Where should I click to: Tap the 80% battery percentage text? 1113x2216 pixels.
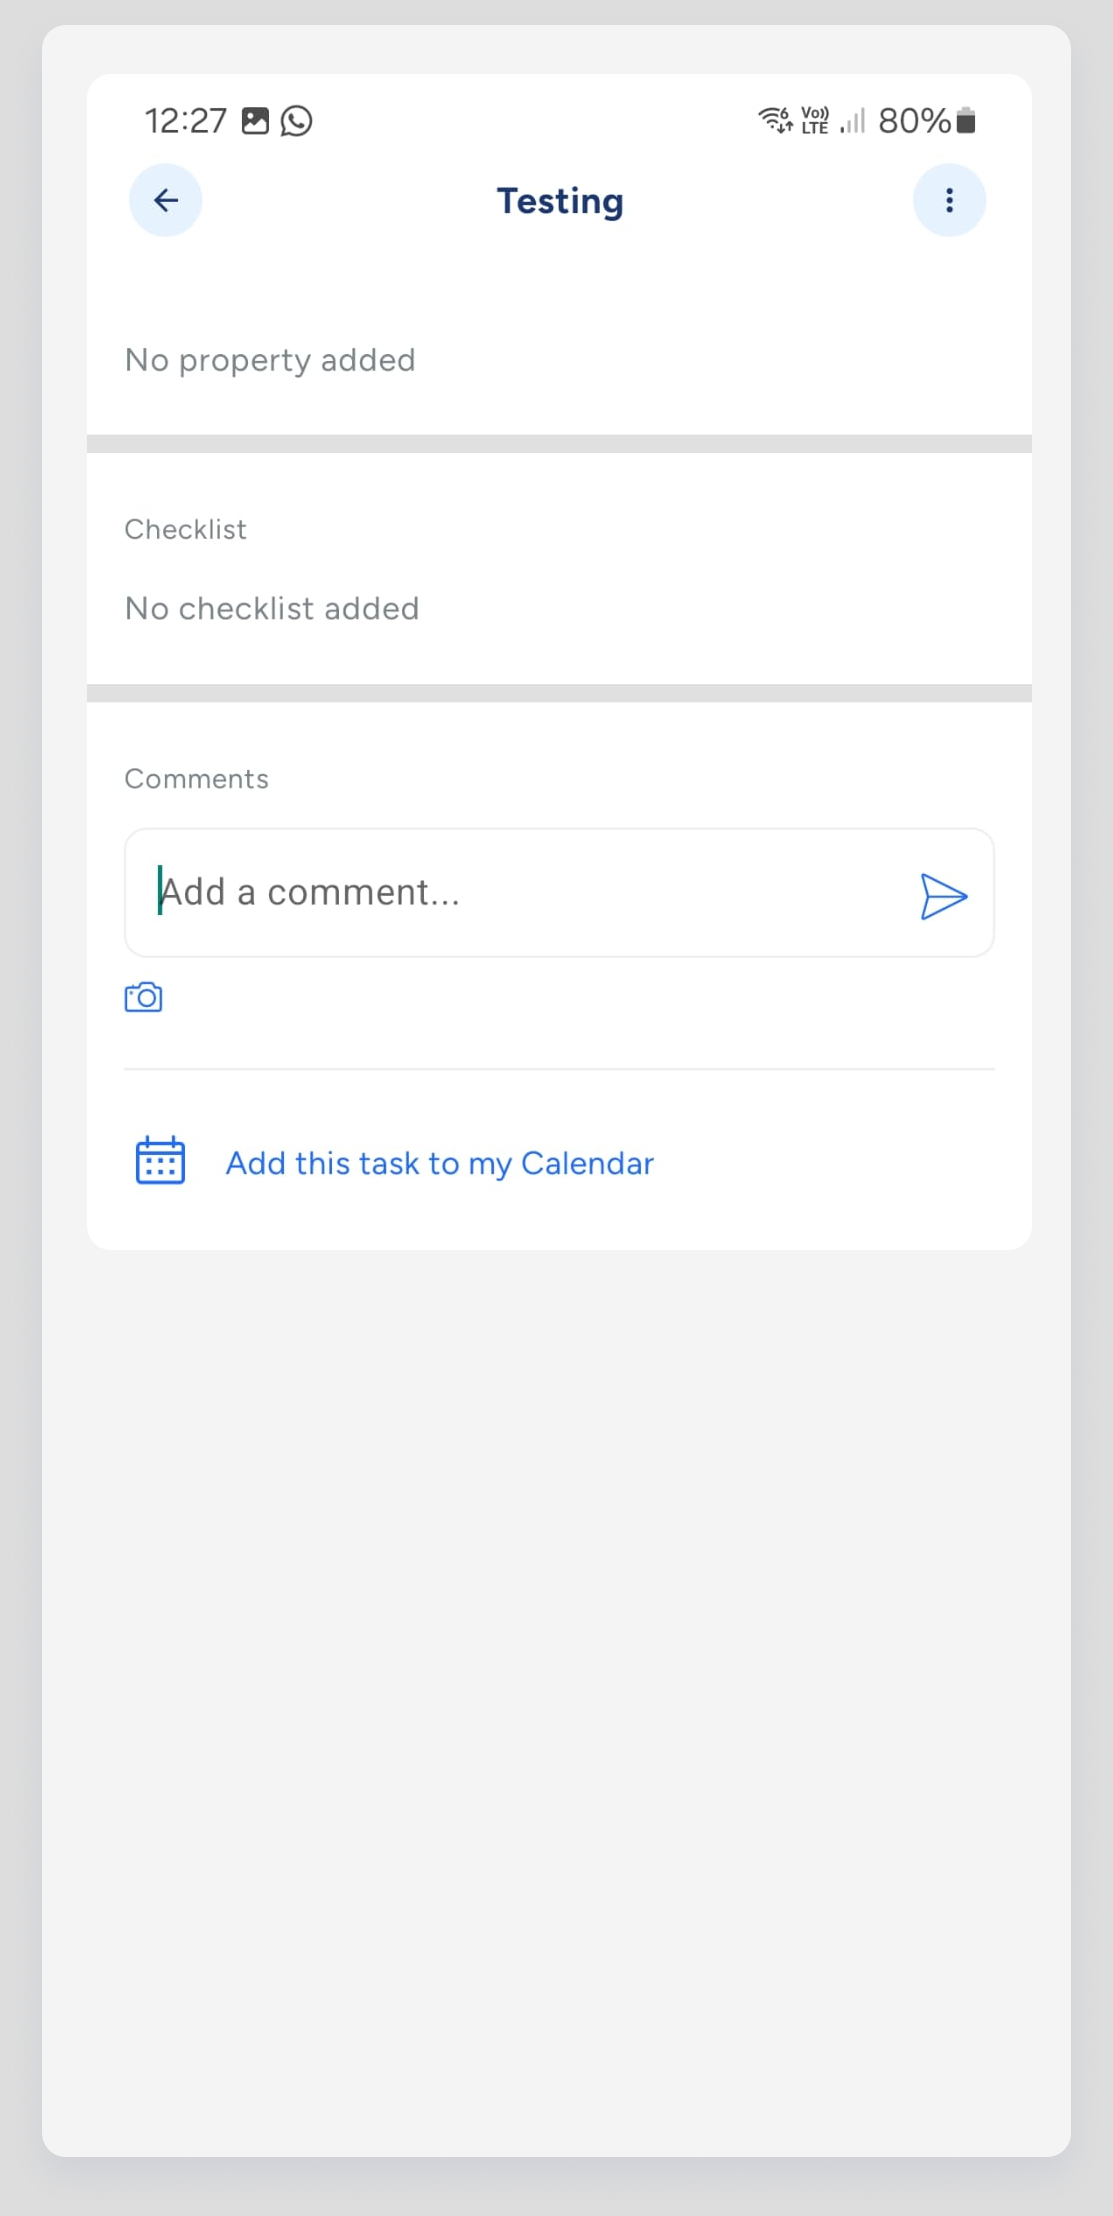pos(914,121)
